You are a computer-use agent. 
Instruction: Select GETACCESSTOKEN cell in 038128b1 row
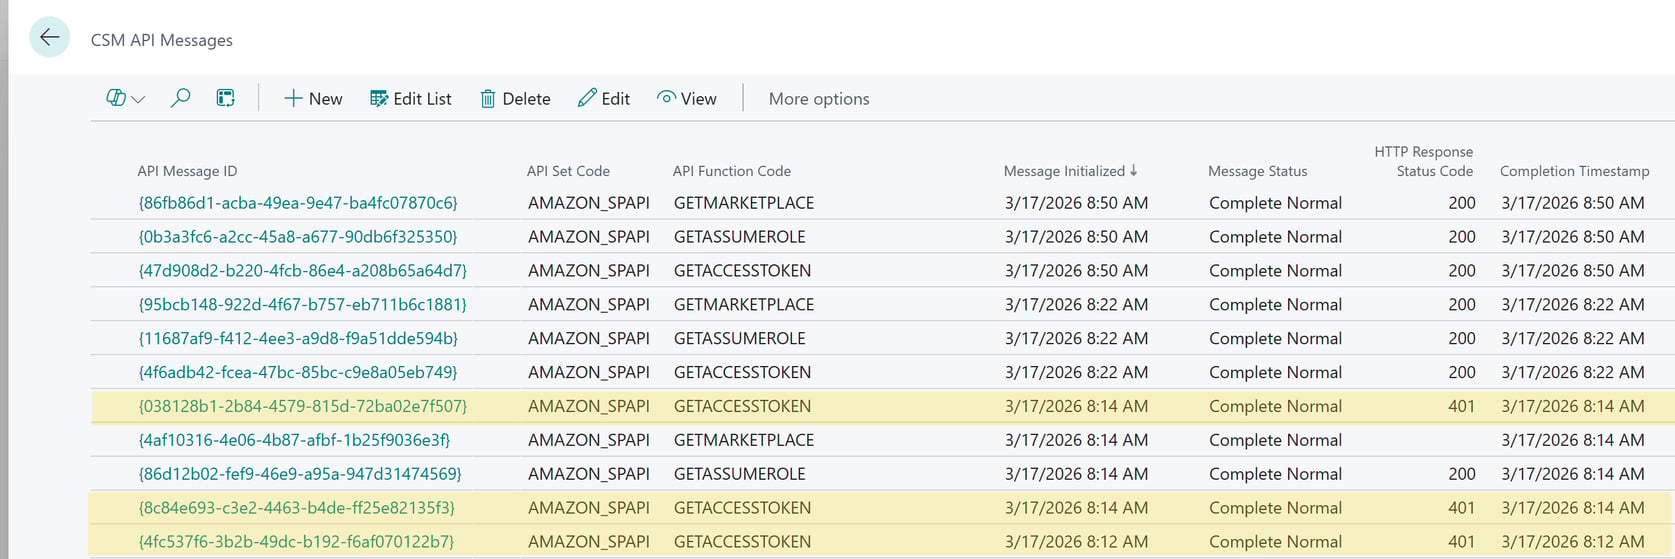[x=743, y=406]
